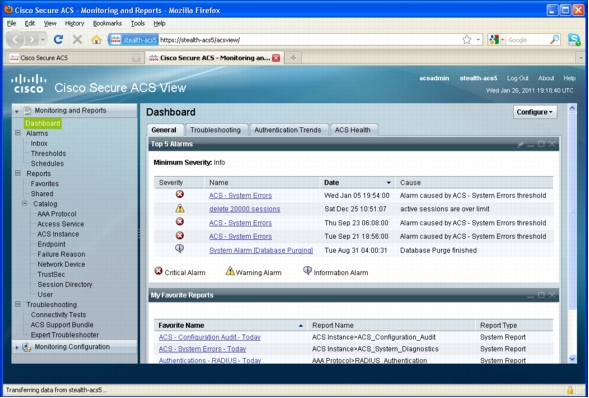
Task: Open the tab list dropdown arrow
Action: pos(581,58)
